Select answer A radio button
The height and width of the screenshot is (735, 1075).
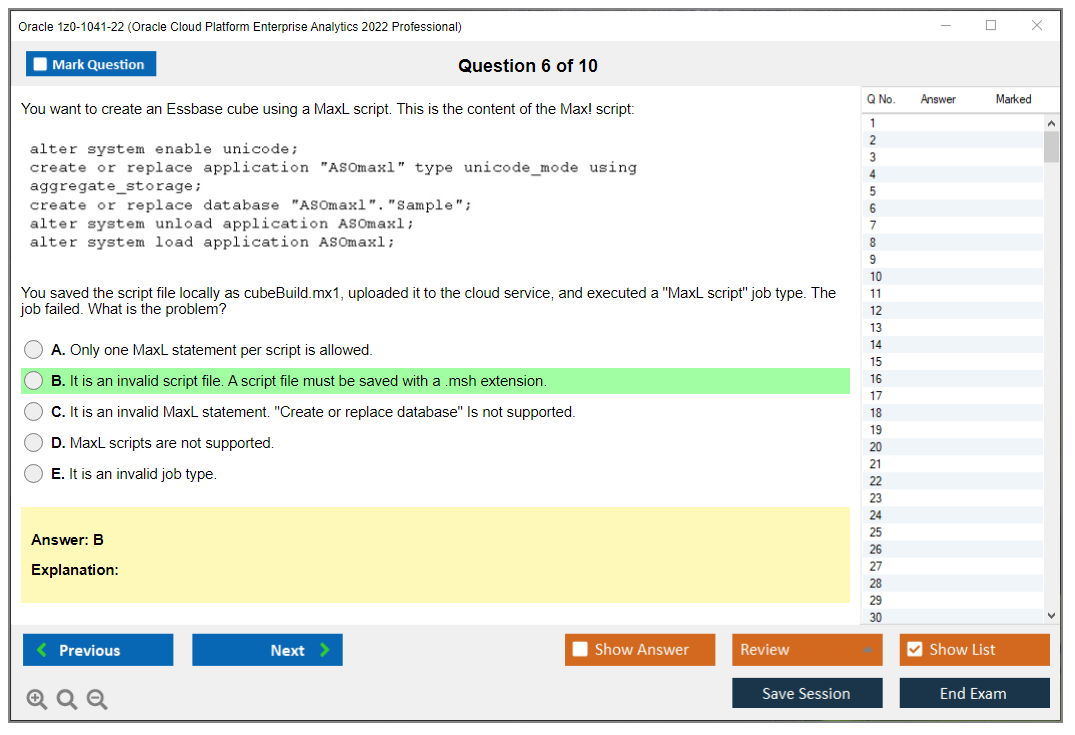pyautogui.click(x=34, y=350)
